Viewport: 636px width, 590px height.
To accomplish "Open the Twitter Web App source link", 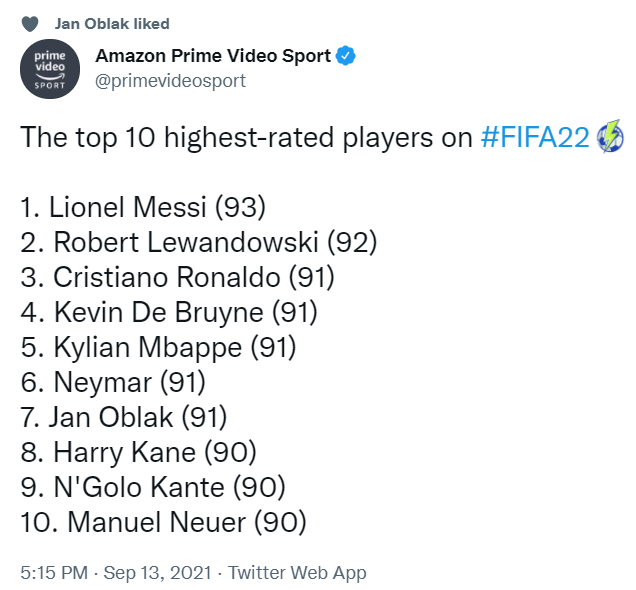I will (x=297, y=573).
